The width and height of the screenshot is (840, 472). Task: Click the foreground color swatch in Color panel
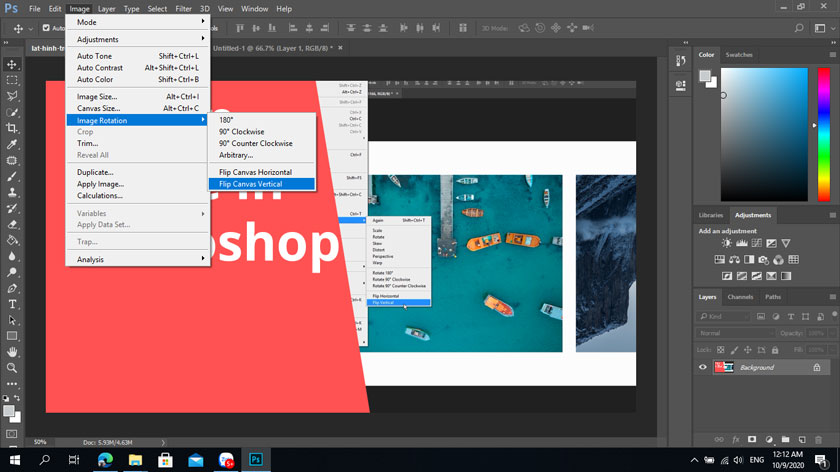pyautogui.click(x=705, y=76)
